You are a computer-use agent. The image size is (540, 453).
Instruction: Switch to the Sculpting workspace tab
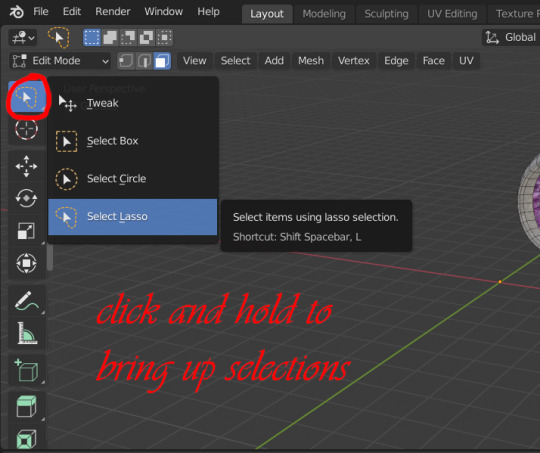386,14
